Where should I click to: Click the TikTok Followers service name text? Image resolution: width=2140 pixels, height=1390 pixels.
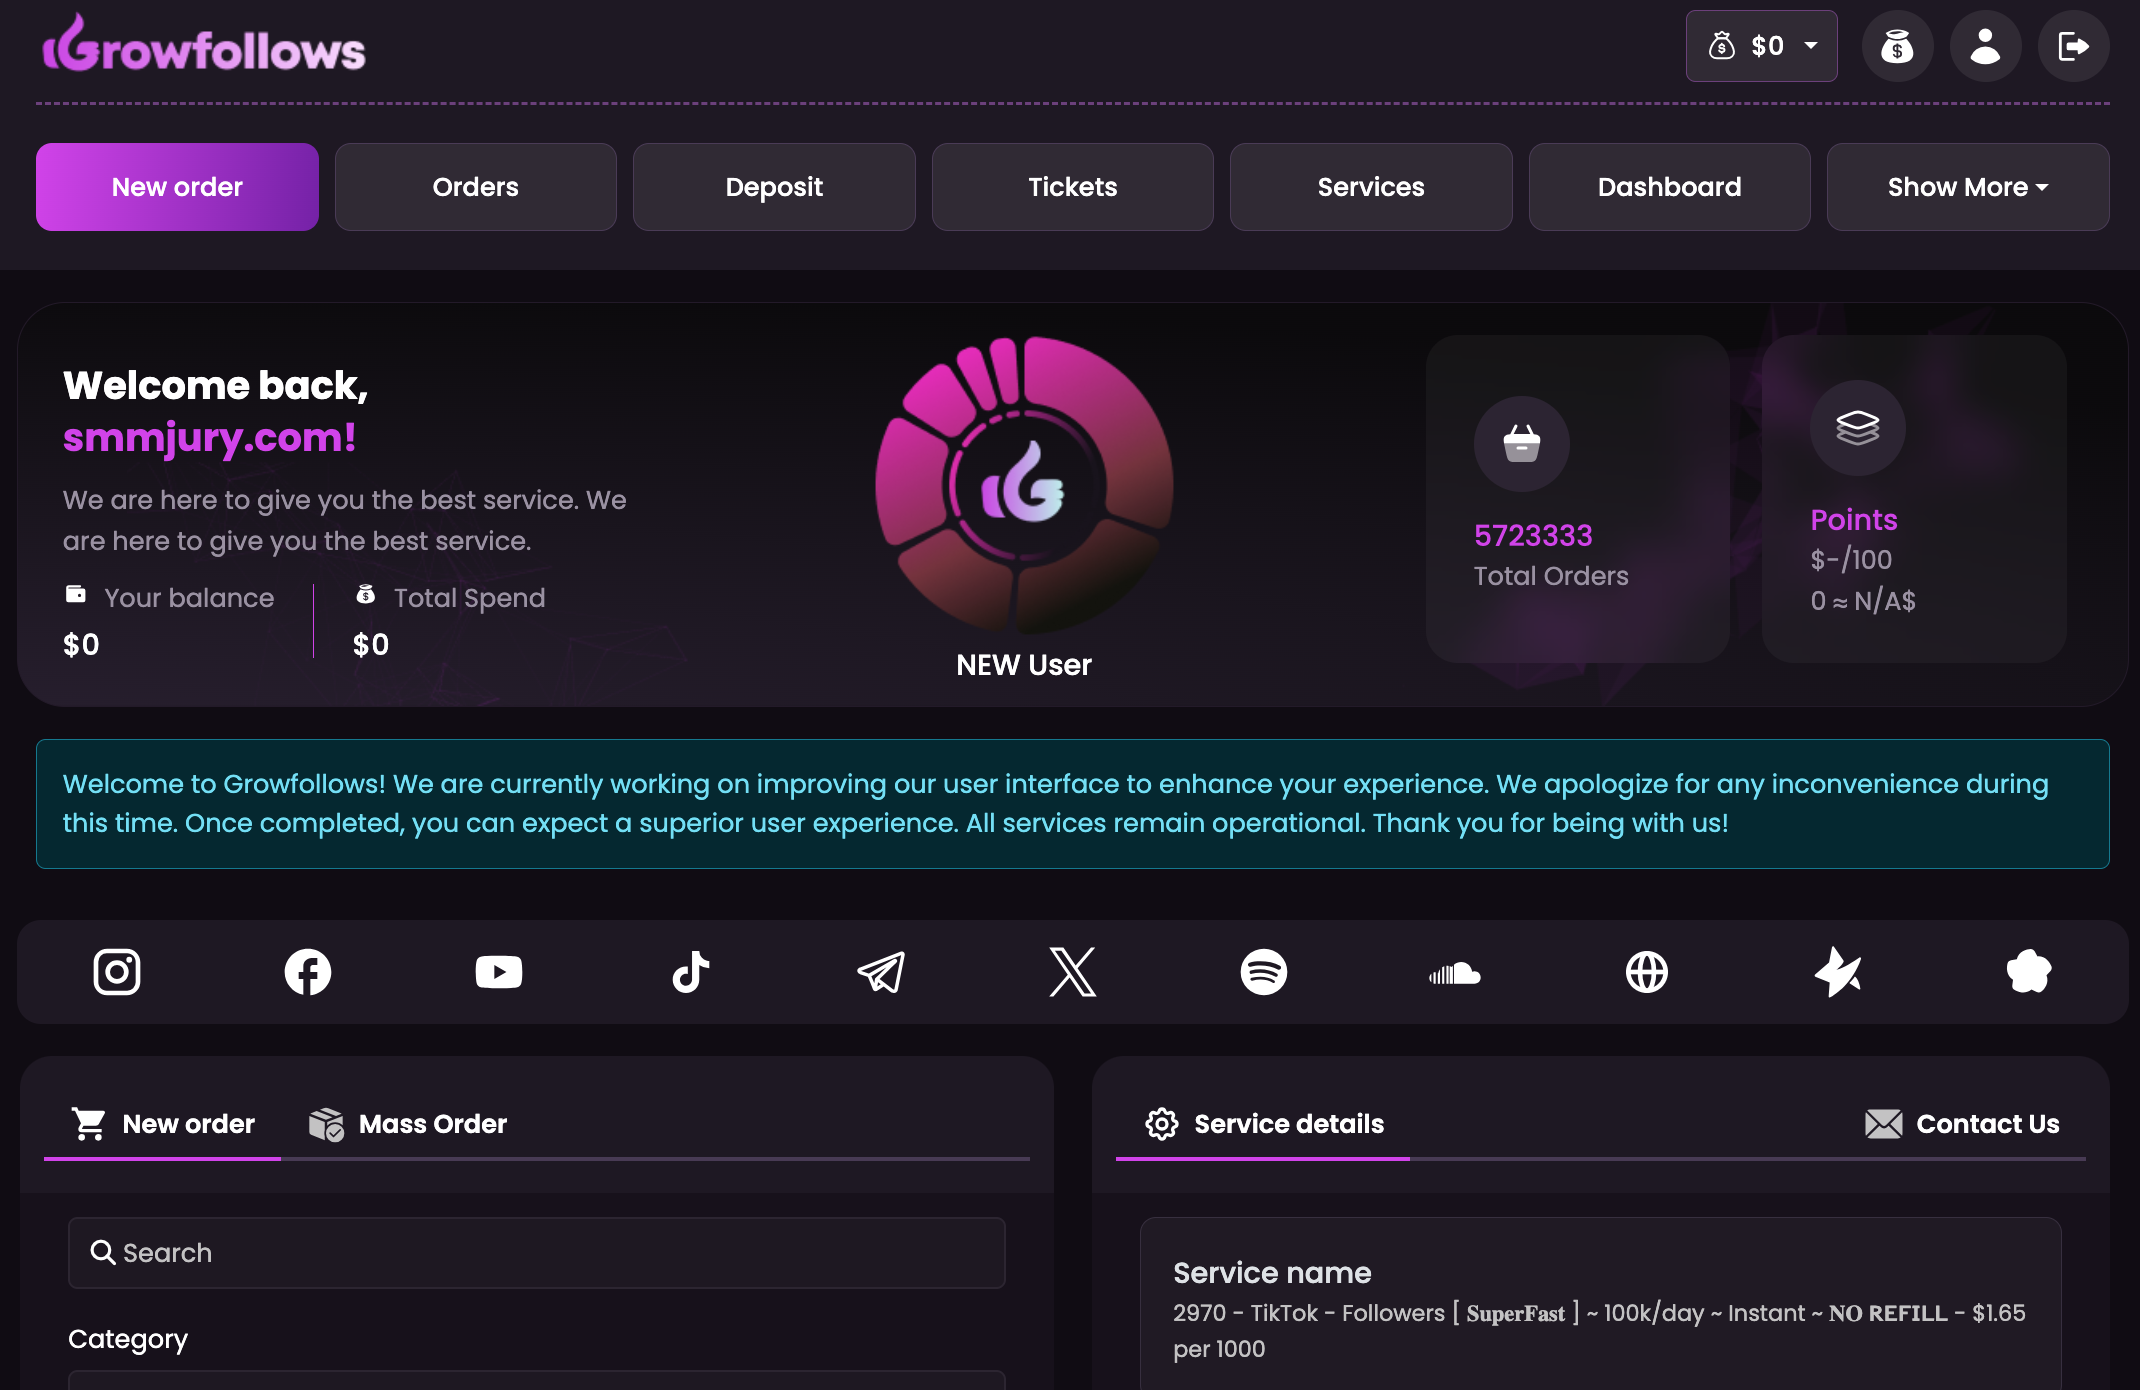pyautogui.click(x=1599, y=1331)
